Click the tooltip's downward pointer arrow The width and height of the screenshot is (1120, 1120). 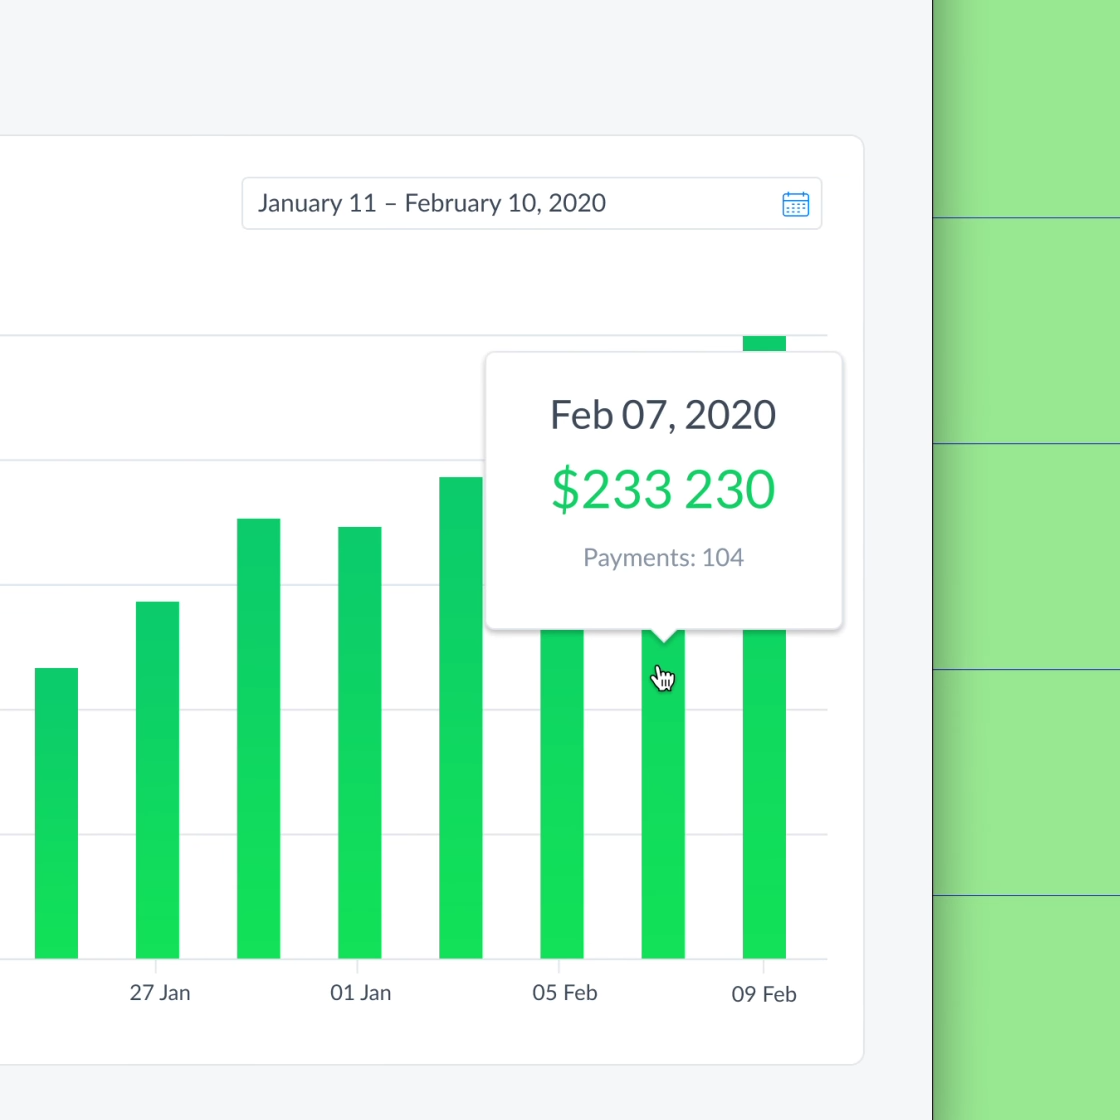coord(663,635)
